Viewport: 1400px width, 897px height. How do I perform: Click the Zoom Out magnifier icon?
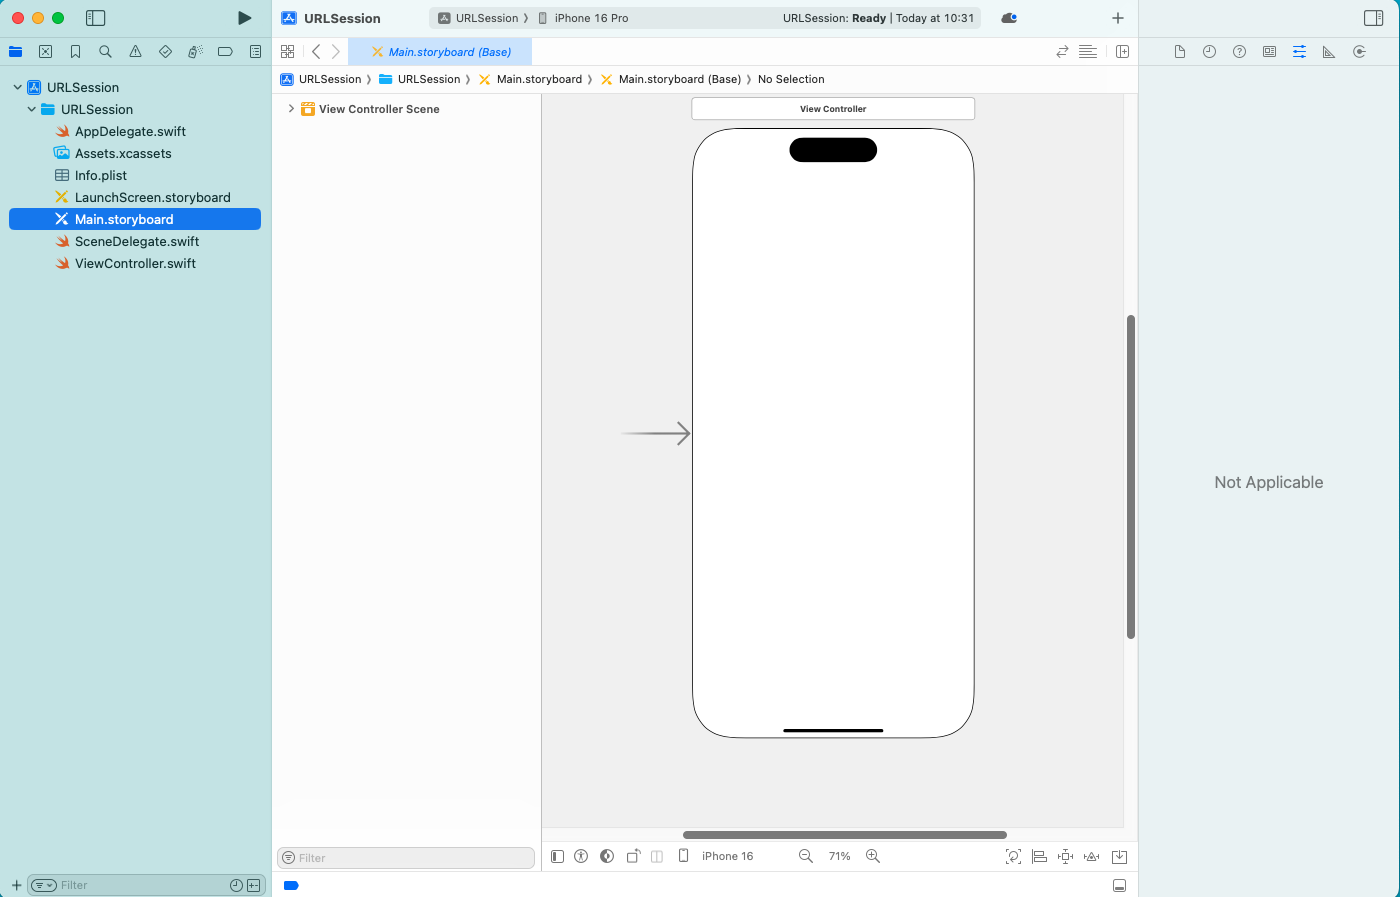(806, 856)
